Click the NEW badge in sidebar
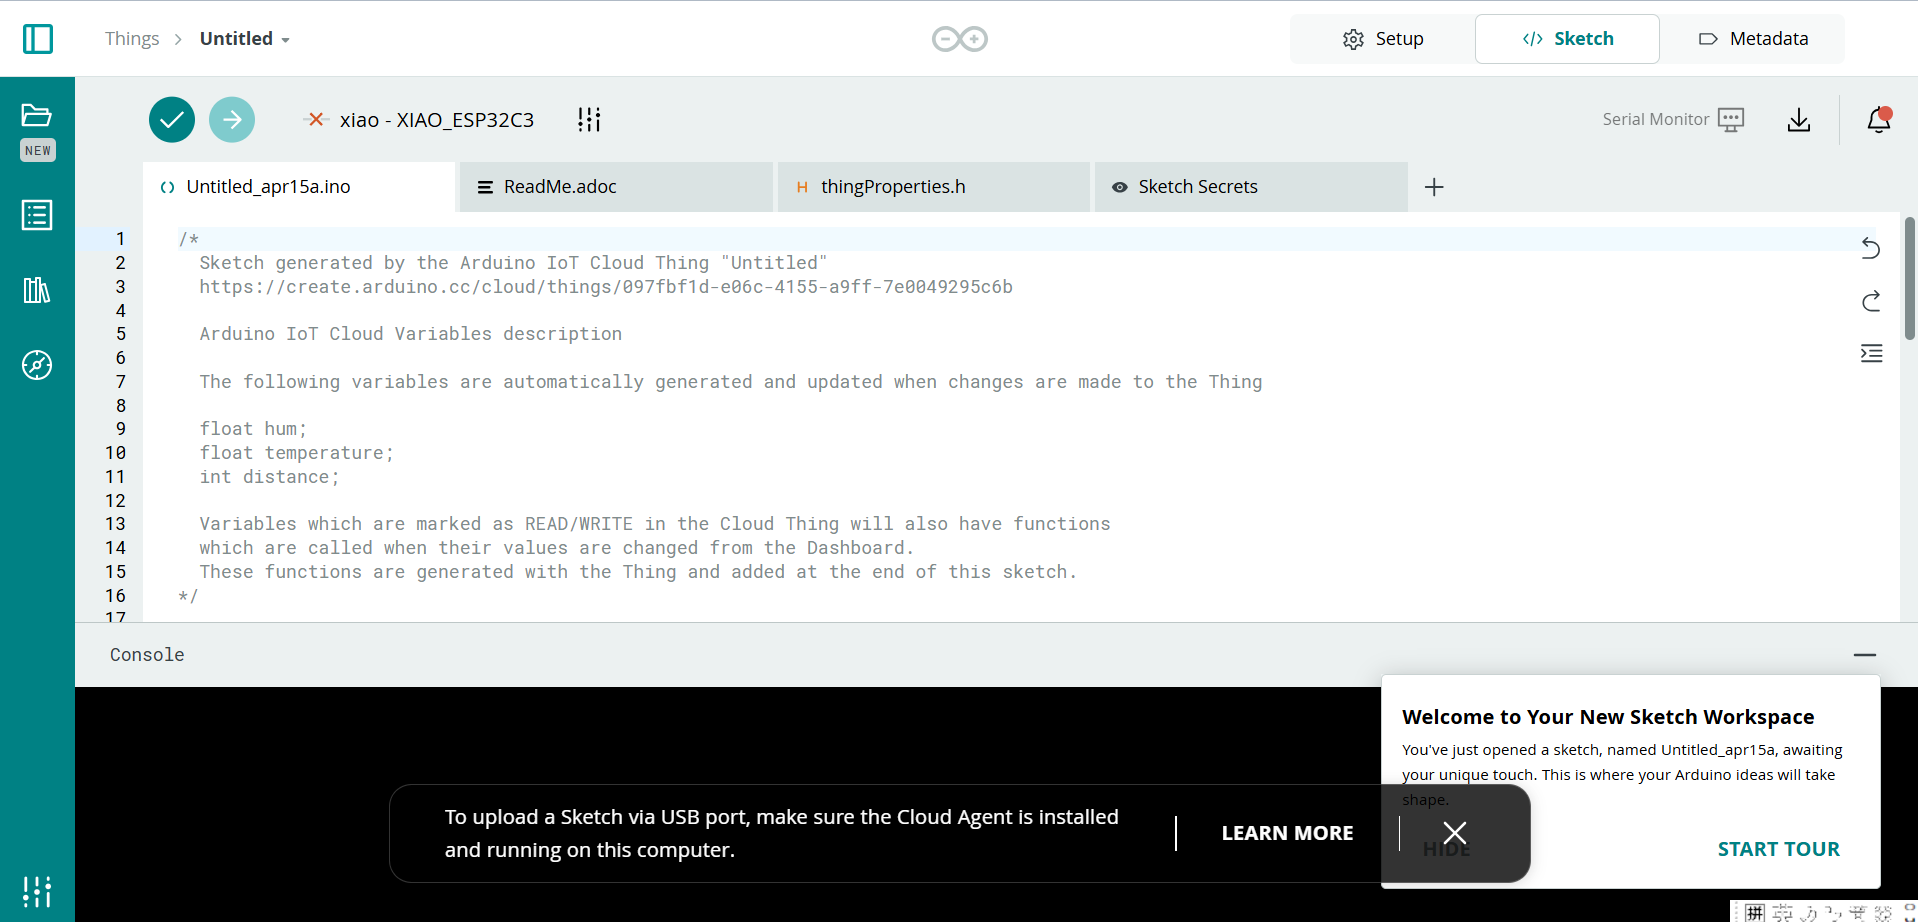The image size is (1918, 922). tap(38, 150)
